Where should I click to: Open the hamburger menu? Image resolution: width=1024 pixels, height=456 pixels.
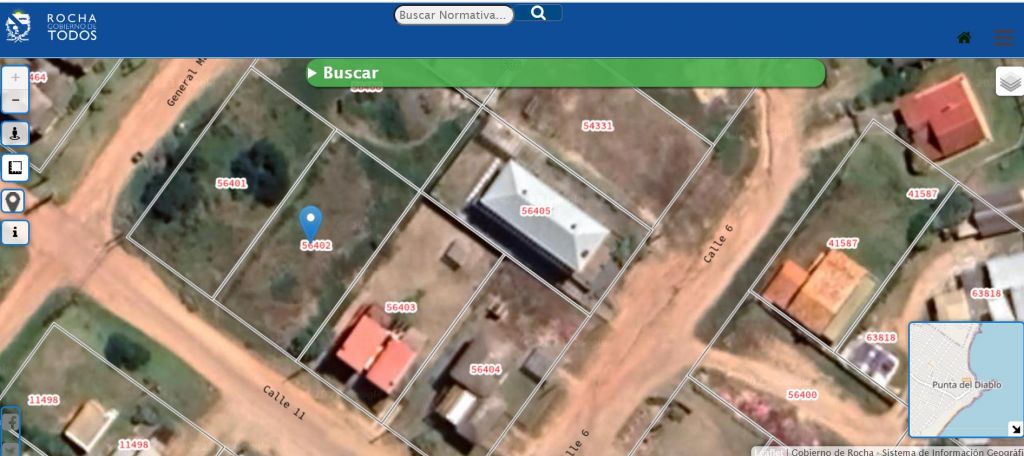coord(1004,38)
